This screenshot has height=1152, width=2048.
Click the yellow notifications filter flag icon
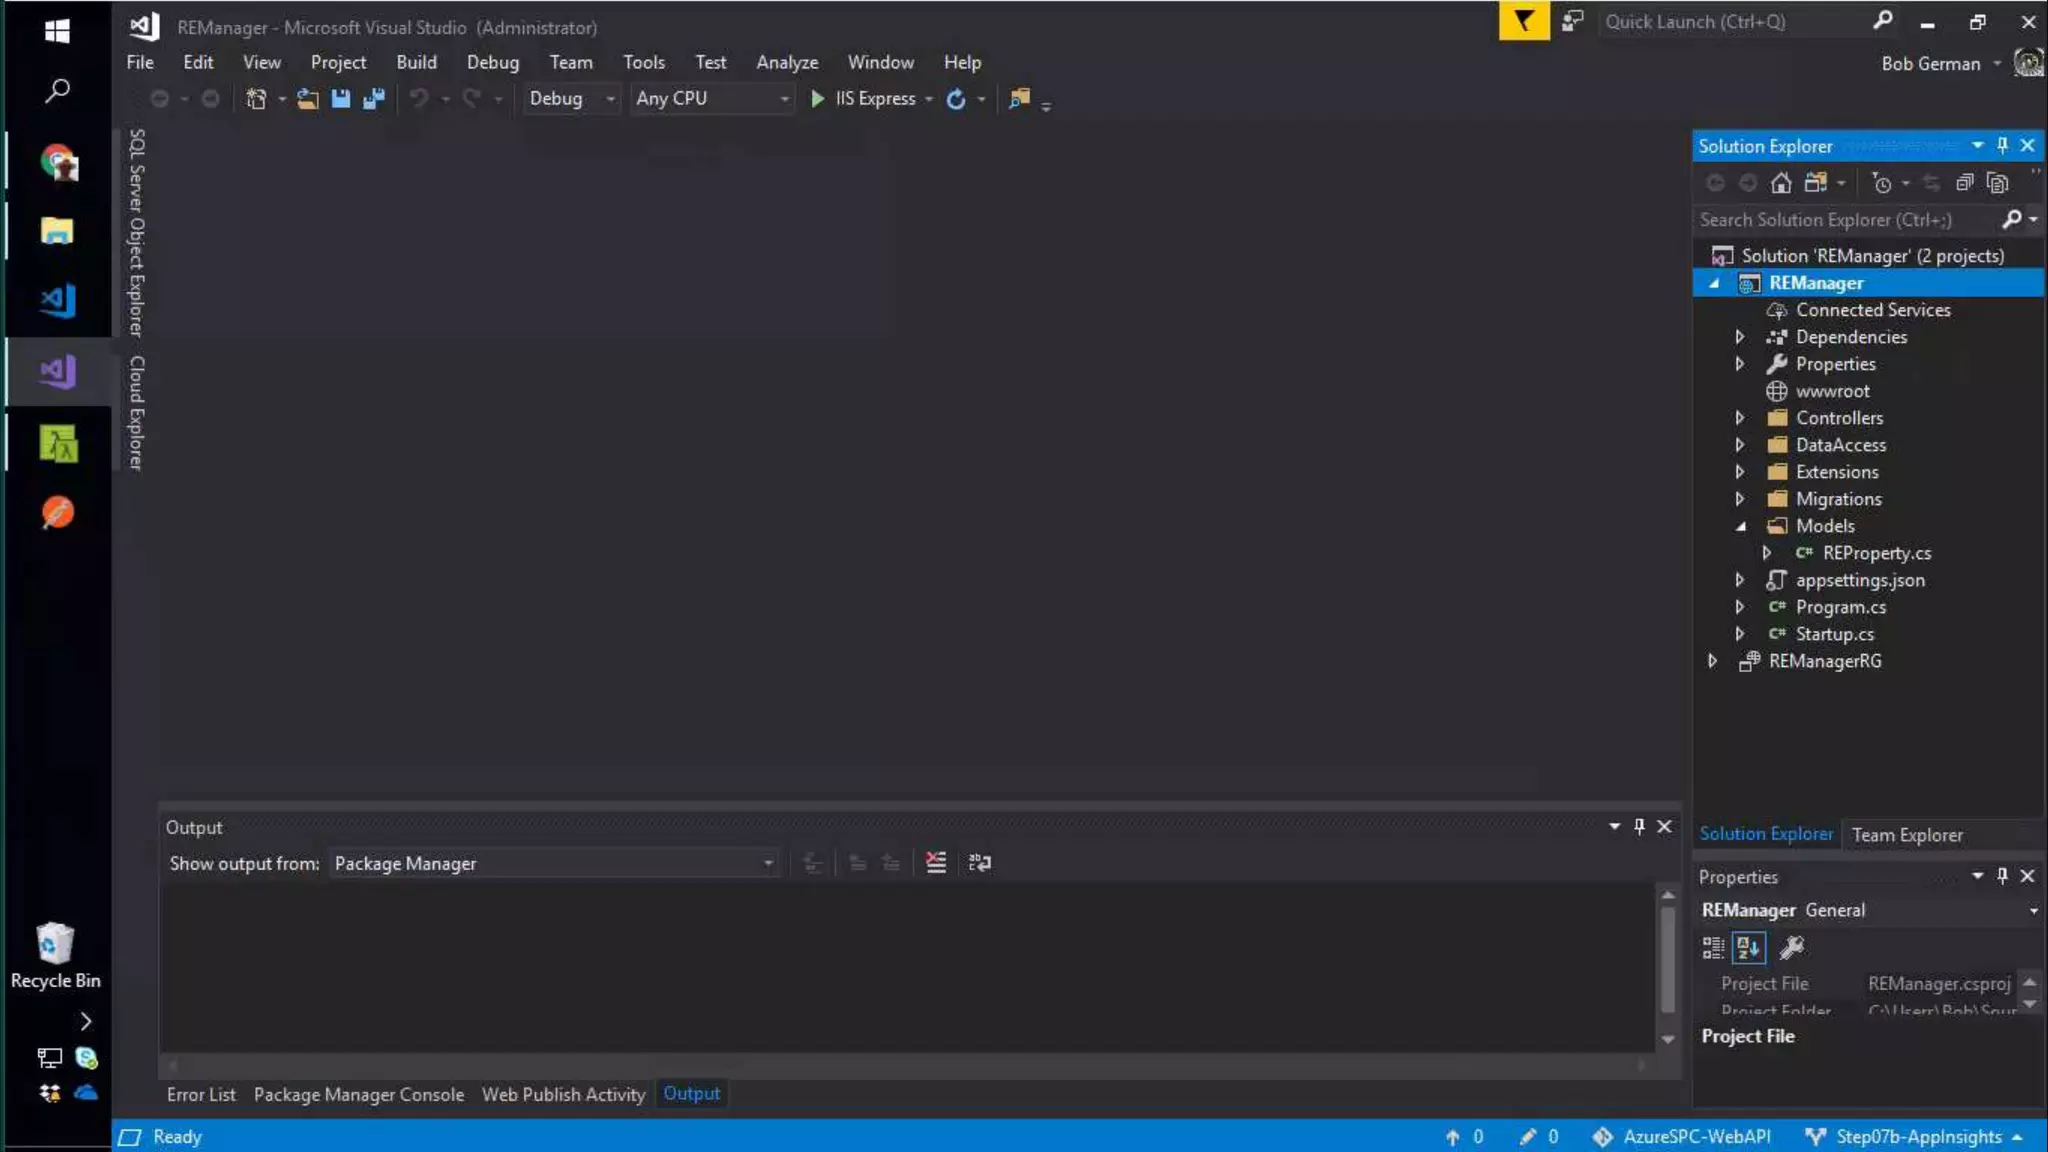point(1523,21)
